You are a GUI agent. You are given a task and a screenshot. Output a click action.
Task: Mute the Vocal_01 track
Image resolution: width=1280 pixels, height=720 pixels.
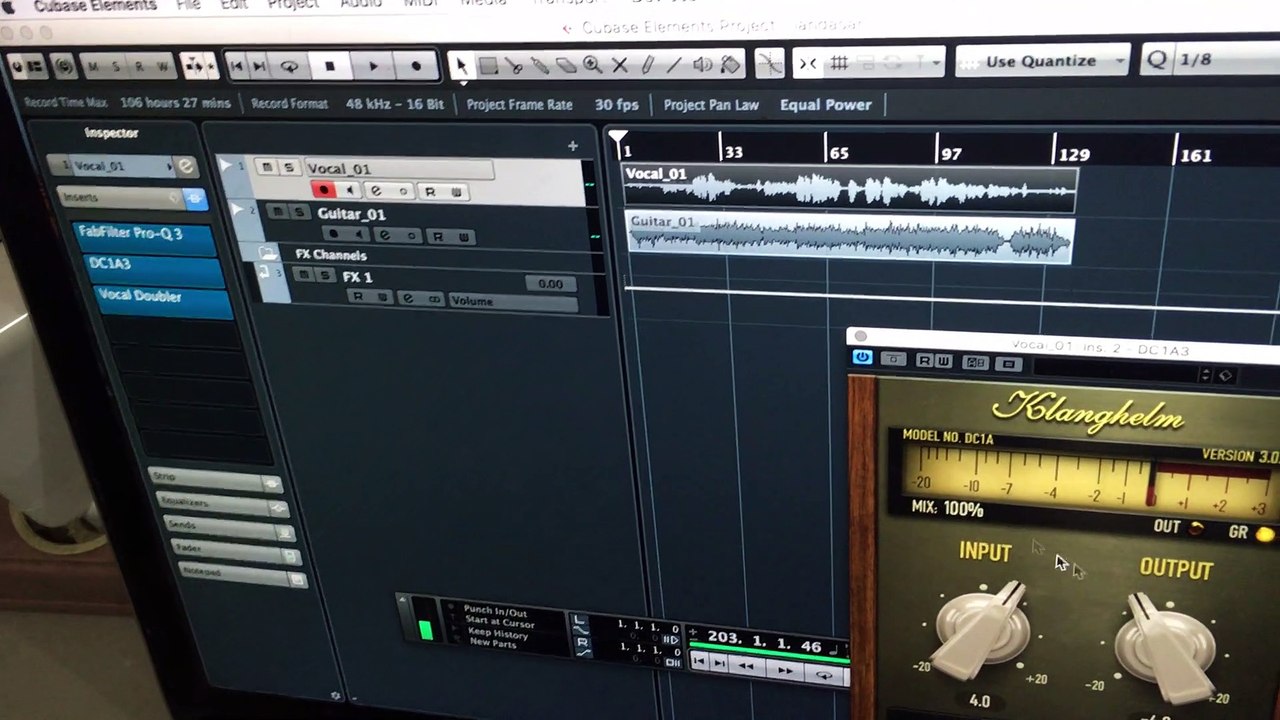coord(266,167)
